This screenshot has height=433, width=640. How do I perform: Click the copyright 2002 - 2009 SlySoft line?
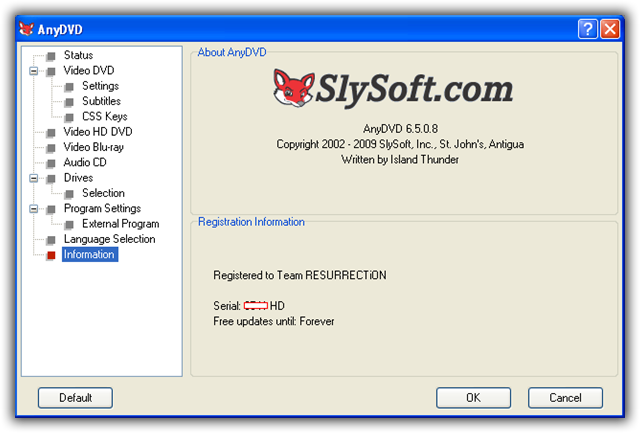click(x=400, y=144)
